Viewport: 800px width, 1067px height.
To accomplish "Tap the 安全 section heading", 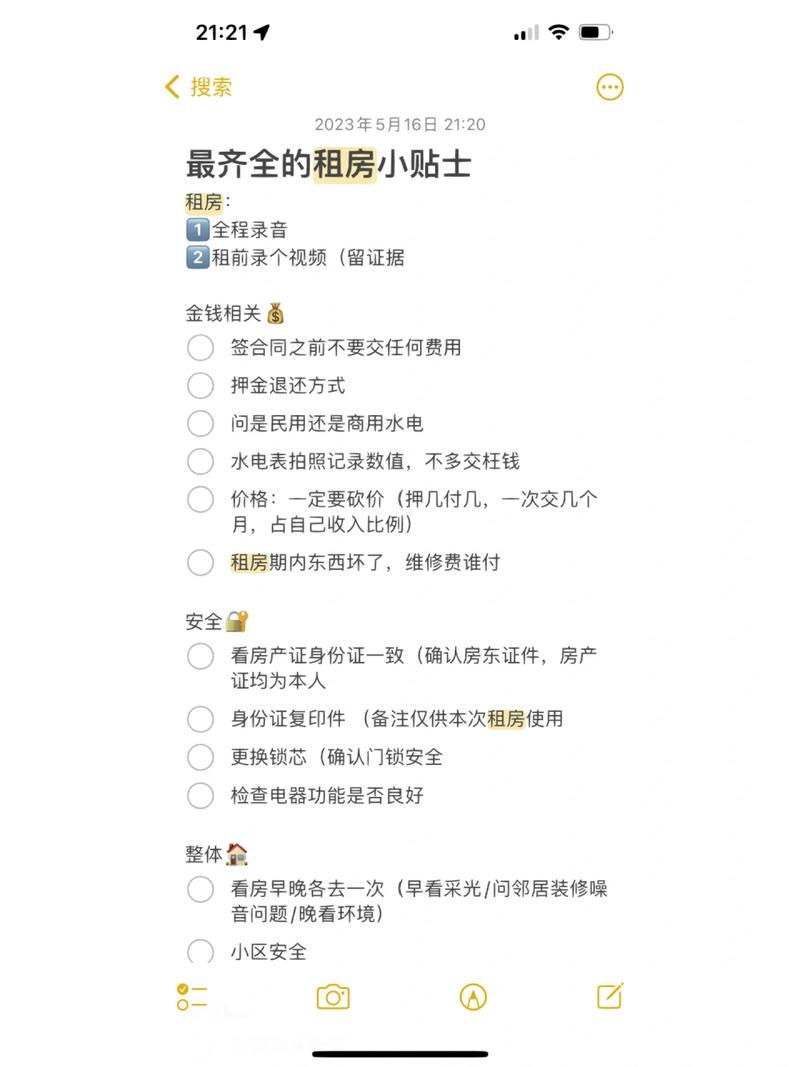I will coord(204,622).
